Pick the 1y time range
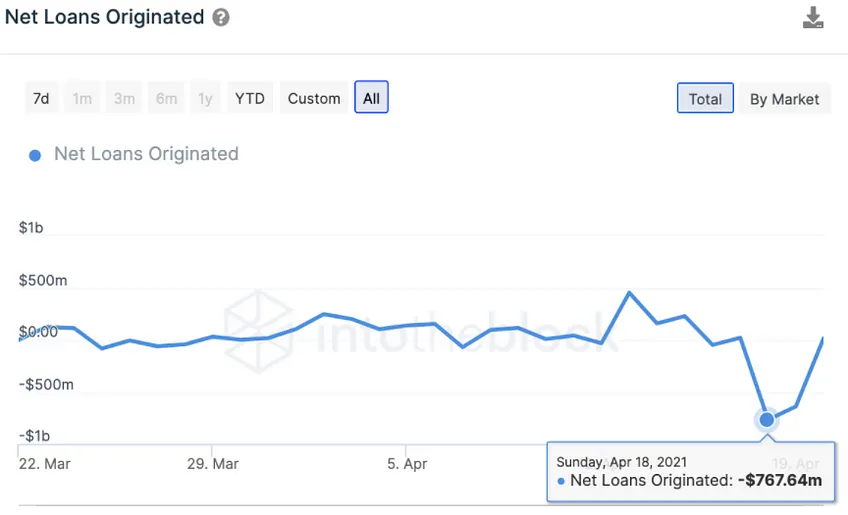 (x=206, y=98)
